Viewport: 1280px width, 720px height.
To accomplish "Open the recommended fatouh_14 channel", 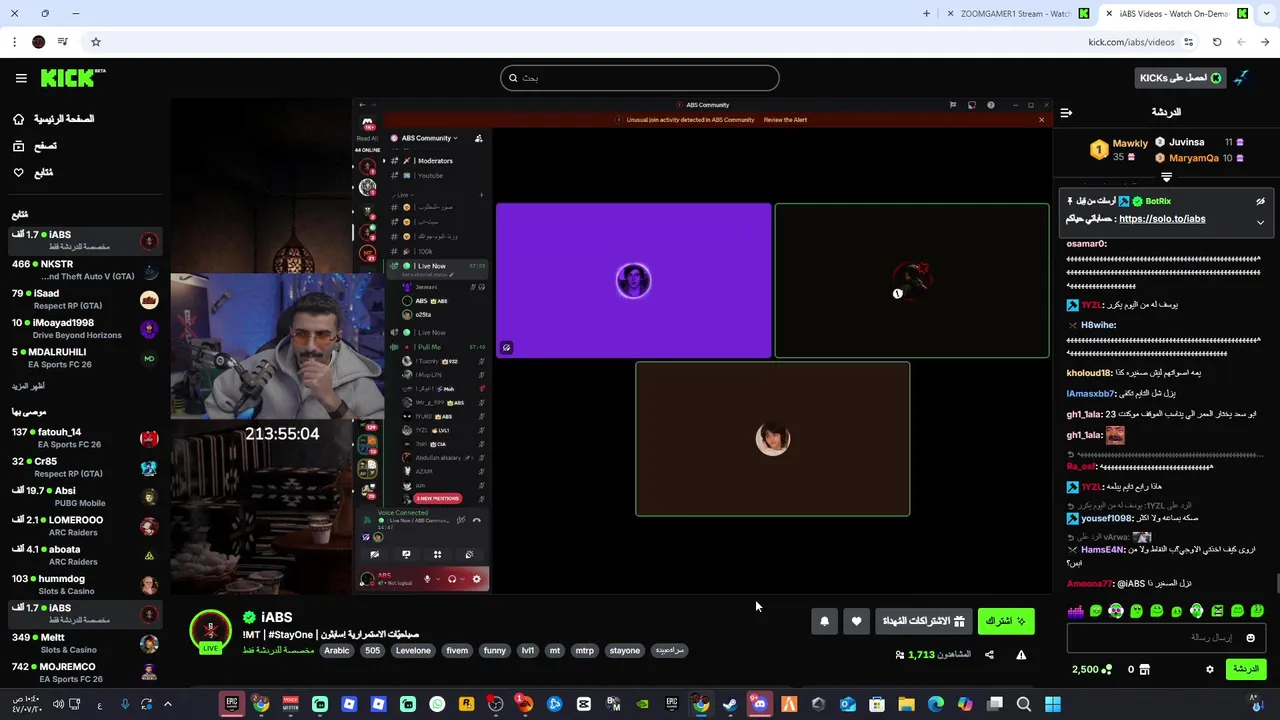I will [84, 438].
